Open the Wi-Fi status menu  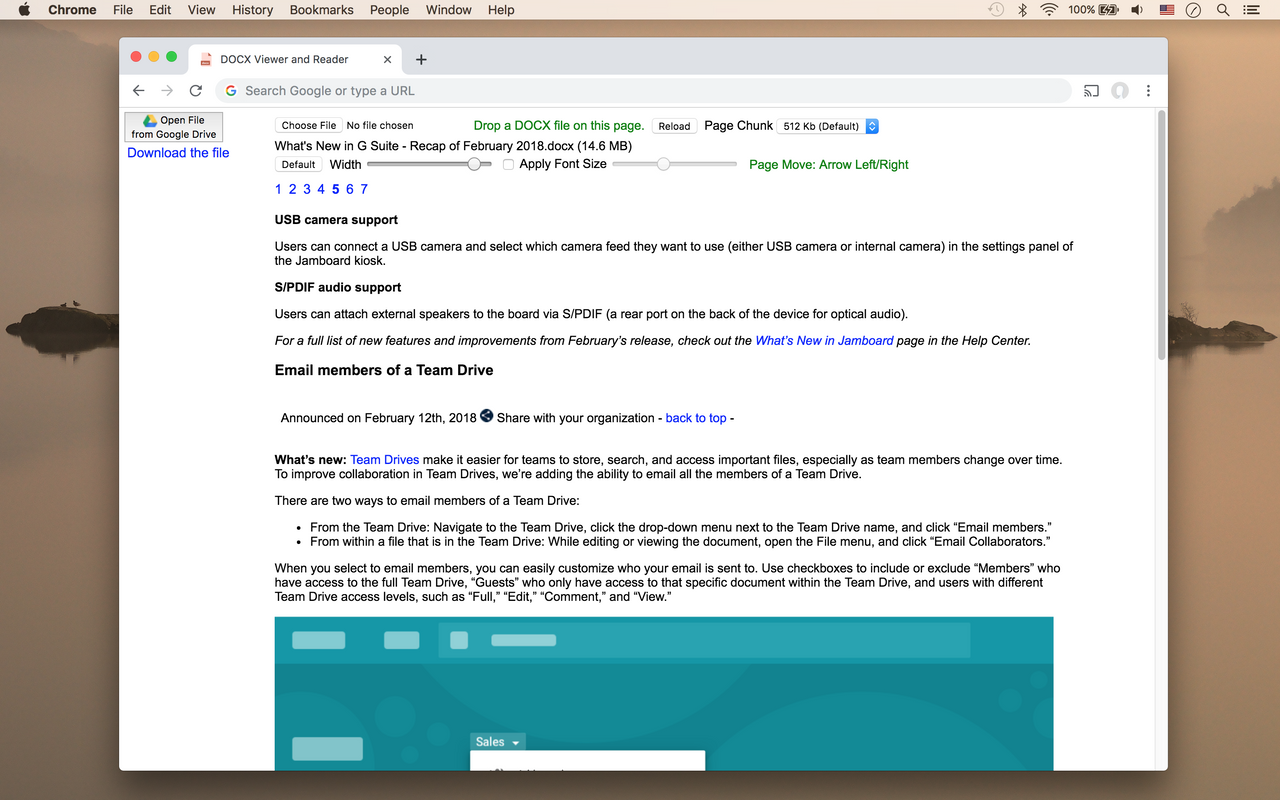click(x=1047, y=10)
